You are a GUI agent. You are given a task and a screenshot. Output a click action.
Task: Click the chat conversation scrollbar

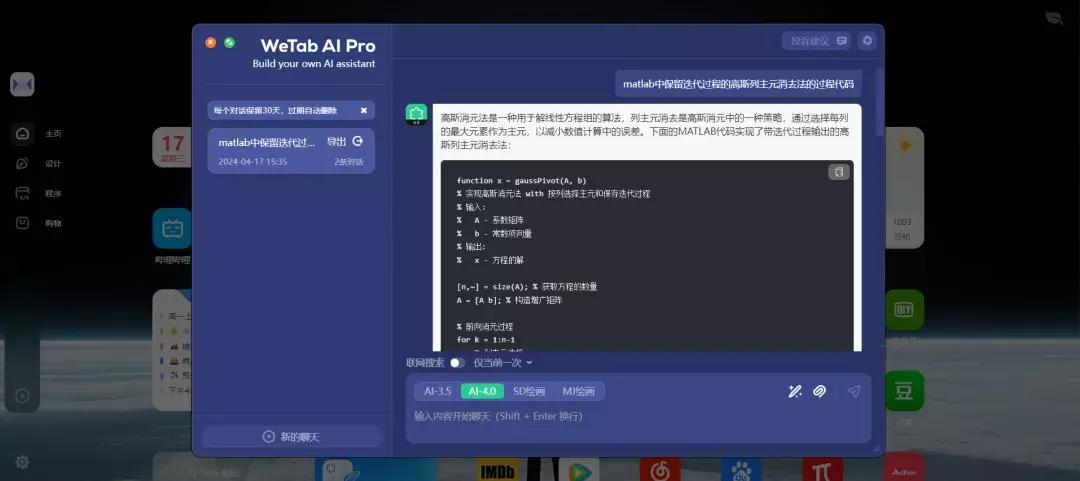pyautogui.click(x=879, y=101)
